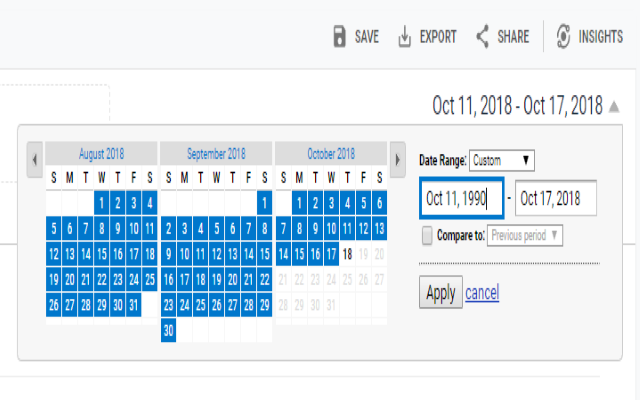Pick October 18 in the calendar
Screen dimensions: 640x400
click(347, 254)
